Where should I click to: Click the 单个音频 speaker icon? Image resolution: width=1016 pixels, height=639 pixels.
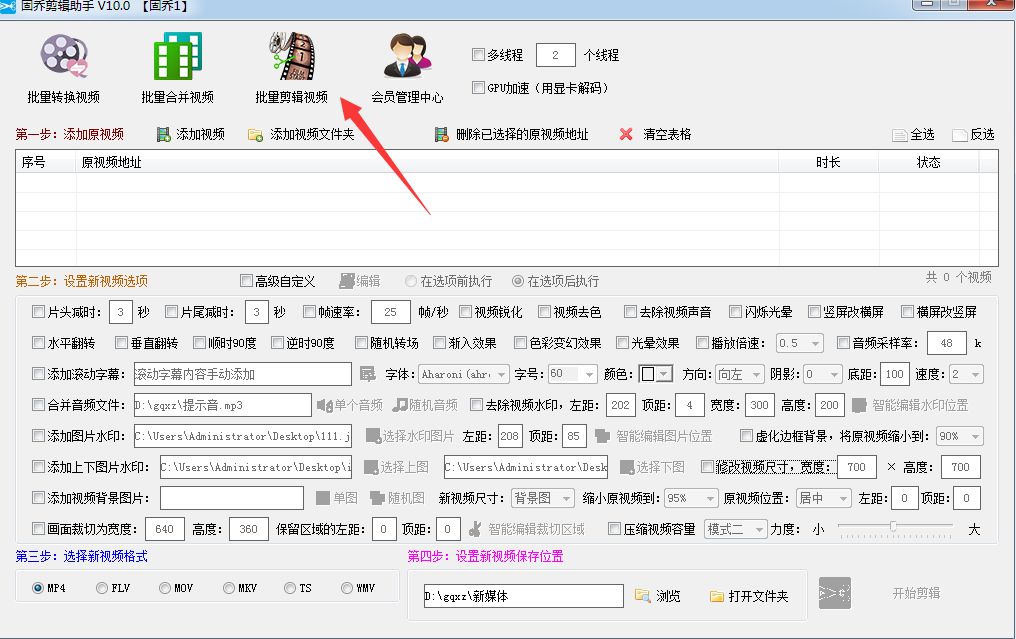tap(325, 405)
